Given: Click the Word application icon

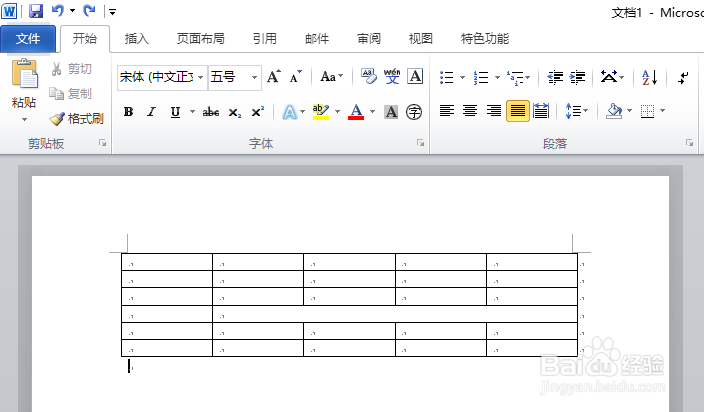Looking at the screenshot, I should (x=9, y=11).
